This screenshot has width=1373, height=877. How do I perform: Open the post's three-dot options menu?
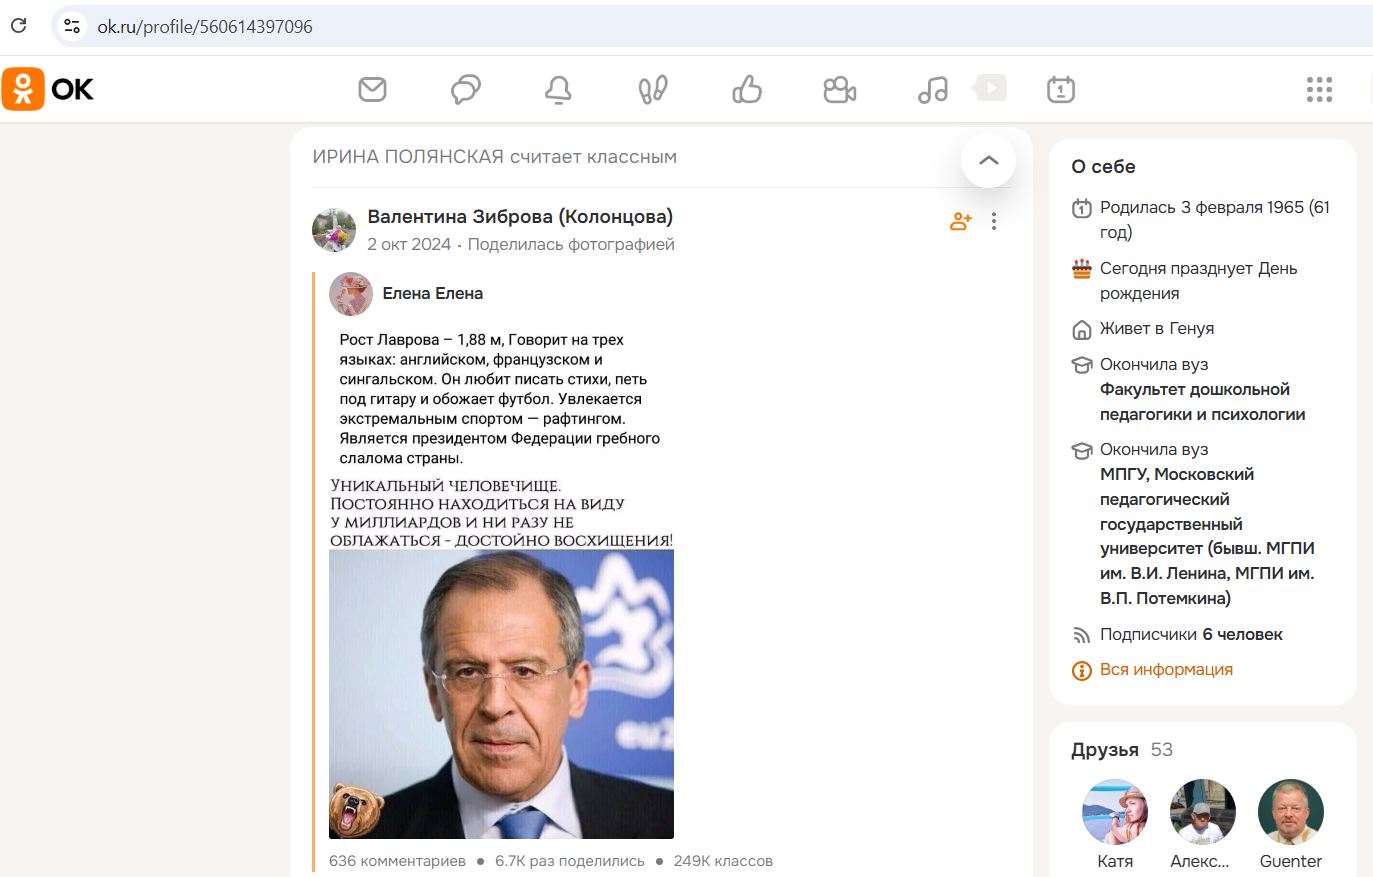point(994,221)
